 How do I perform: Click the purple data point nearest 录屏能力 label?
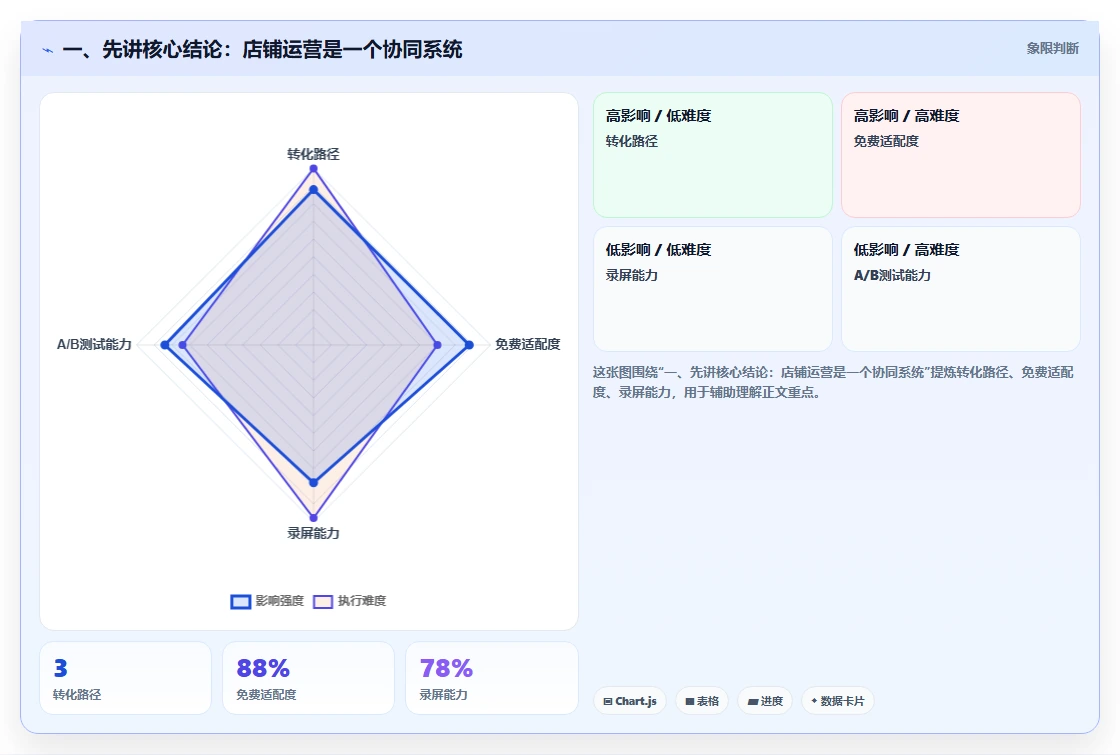coord(313,518)
